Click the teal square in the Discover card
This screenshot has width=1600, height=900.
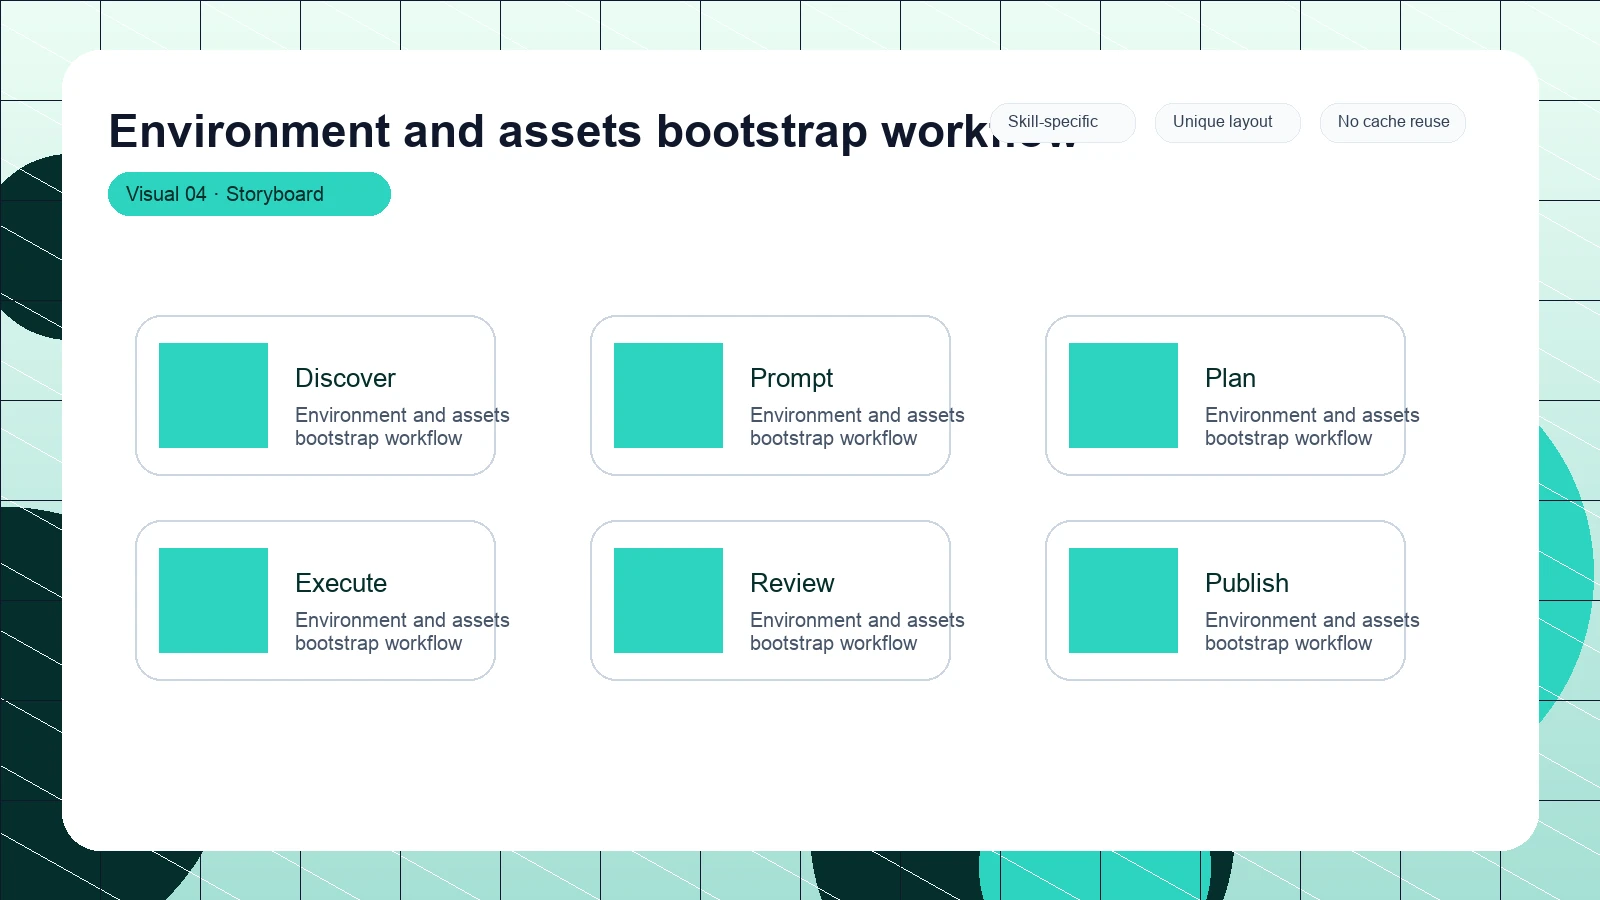[x=213, y=395]
